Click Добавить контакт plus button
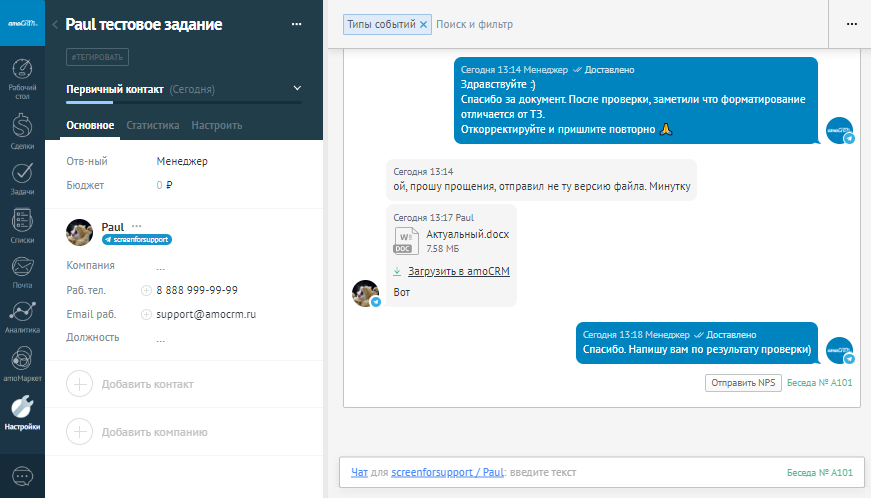871x498 pixels. pos(80,384)
